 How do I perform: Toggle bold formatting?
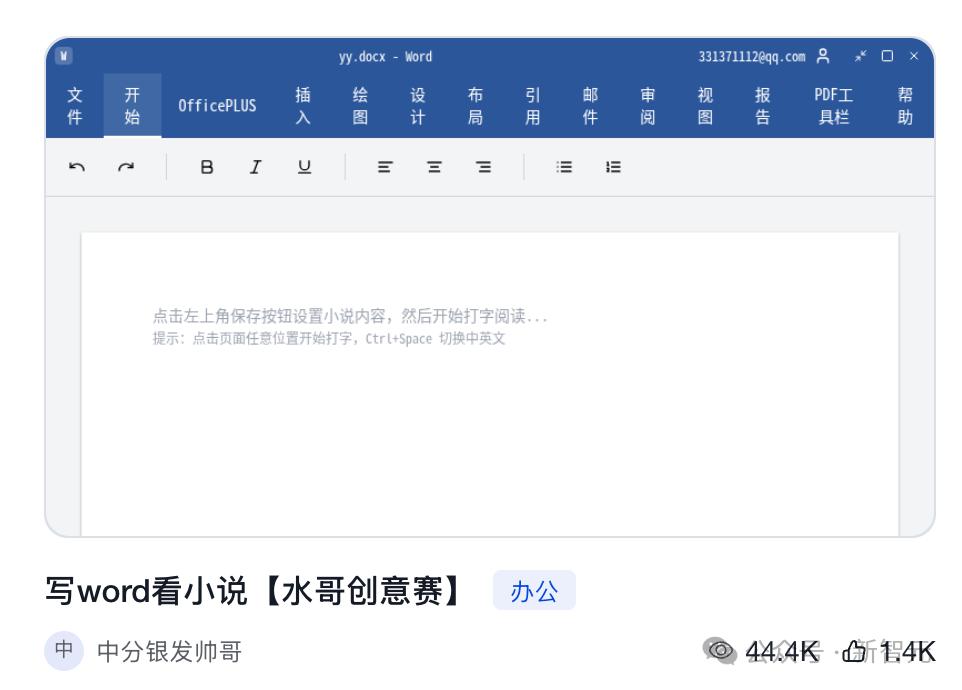(x=207, y=167)
